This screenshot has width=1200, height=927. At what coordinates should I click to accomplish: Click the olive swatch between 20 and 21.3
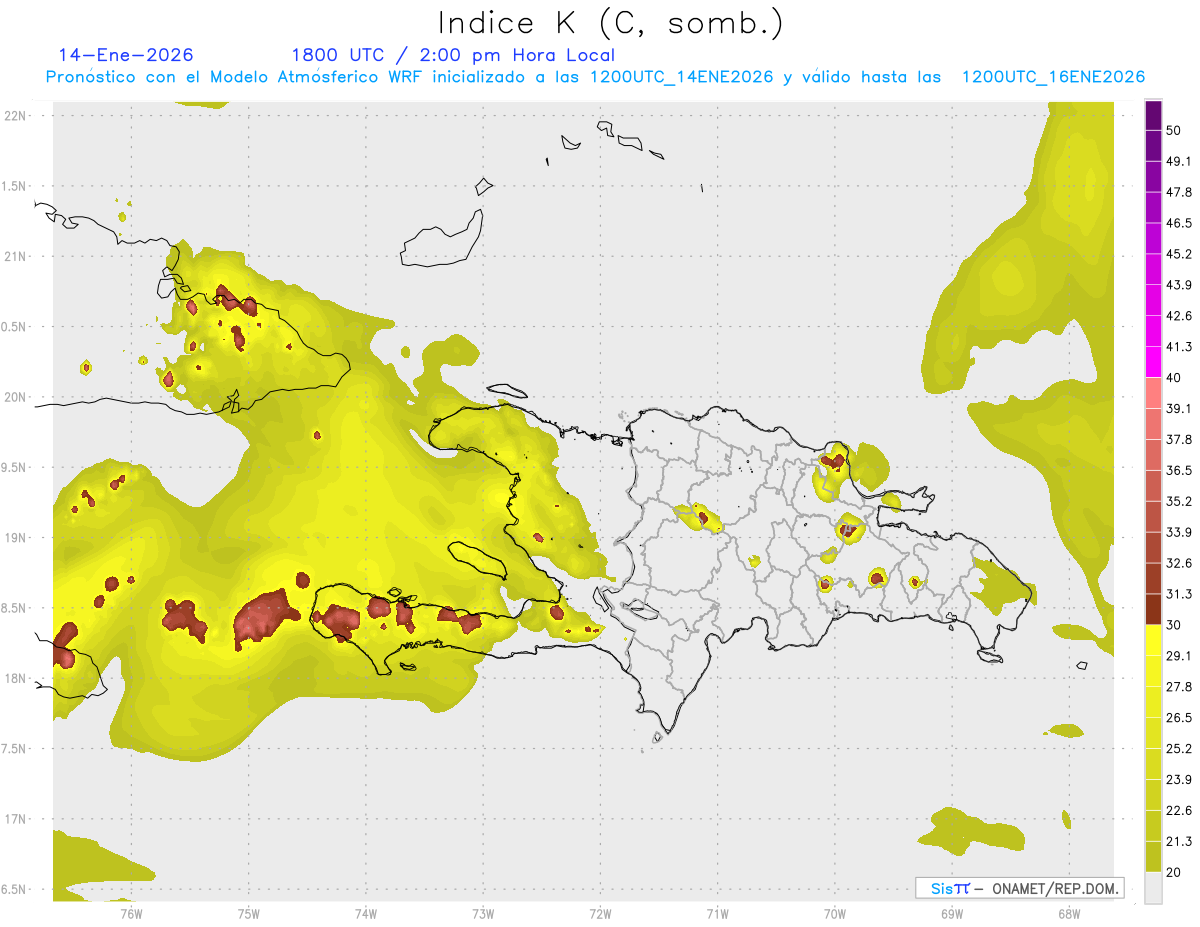pyautogui.click(x=1153, y=857)
